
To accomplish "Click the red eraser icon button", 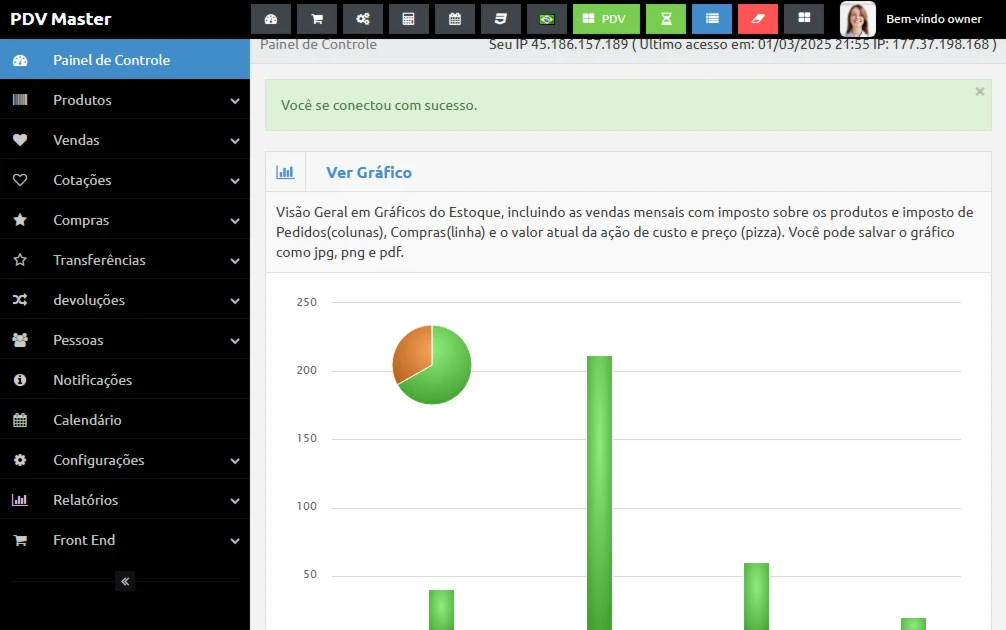I will pos(758,19).
